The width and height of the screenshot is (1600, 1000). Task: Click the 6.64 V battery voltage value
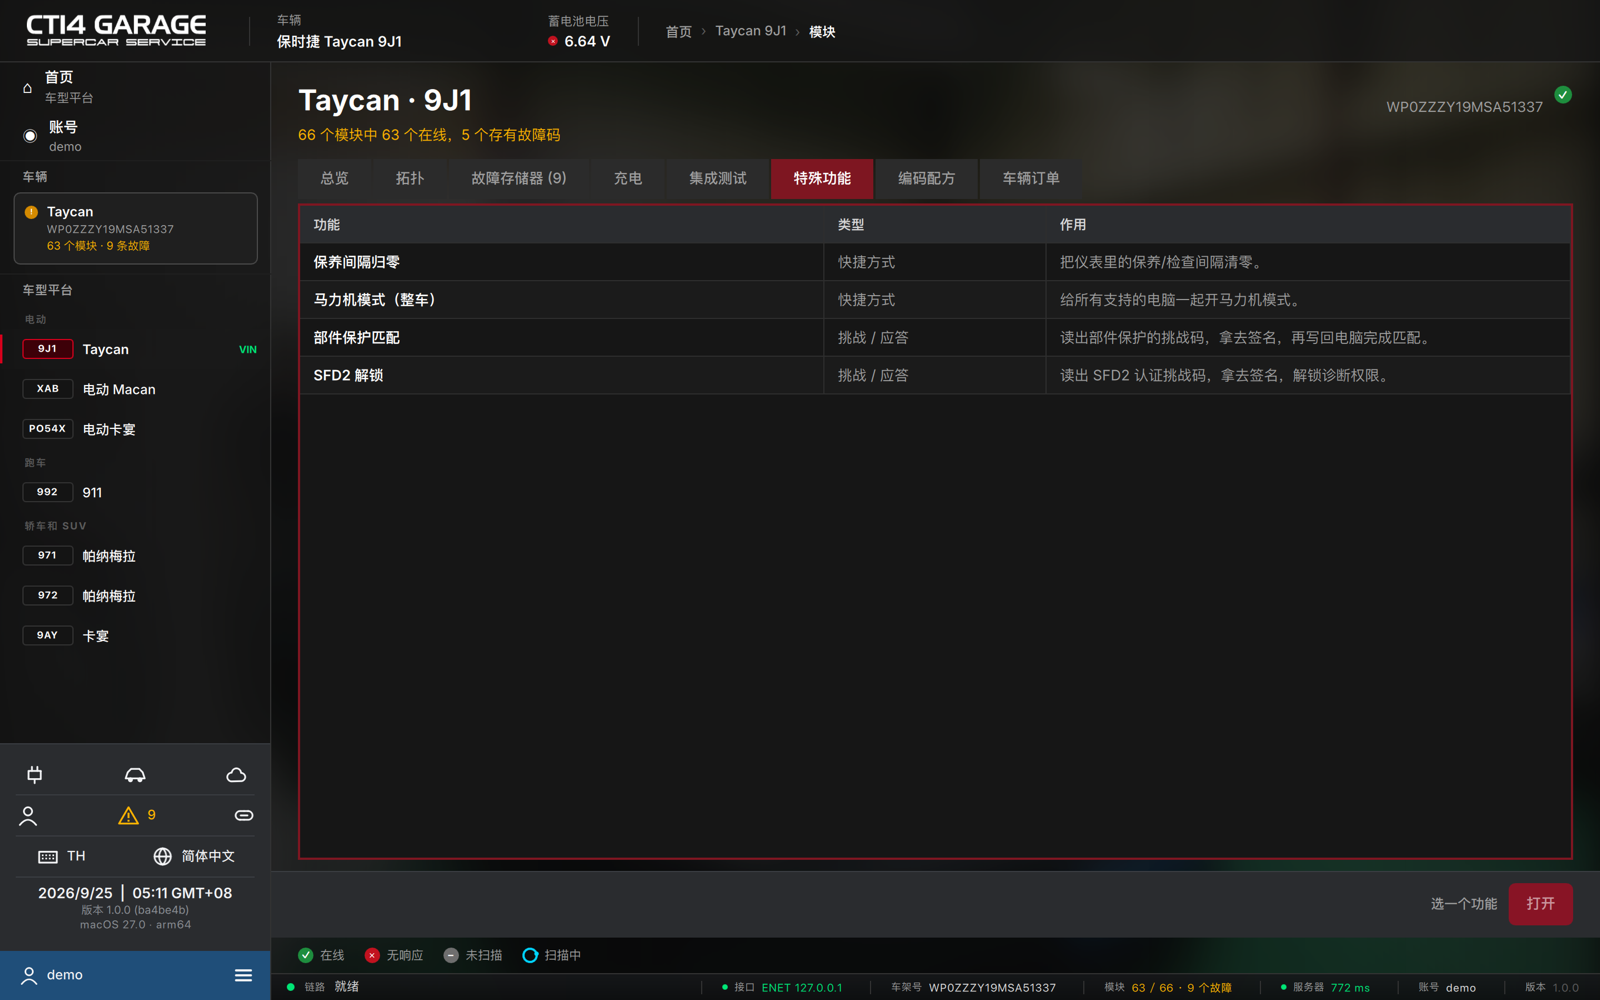[587, 41]
